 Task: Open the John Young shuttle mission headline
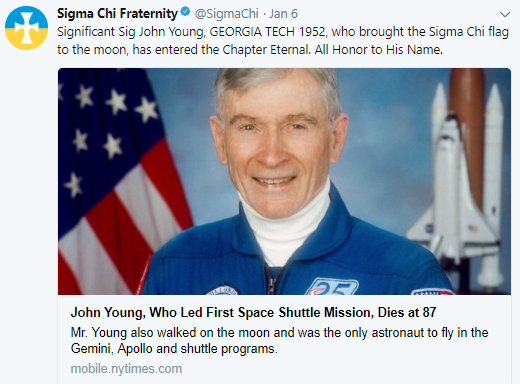[253, 313]
